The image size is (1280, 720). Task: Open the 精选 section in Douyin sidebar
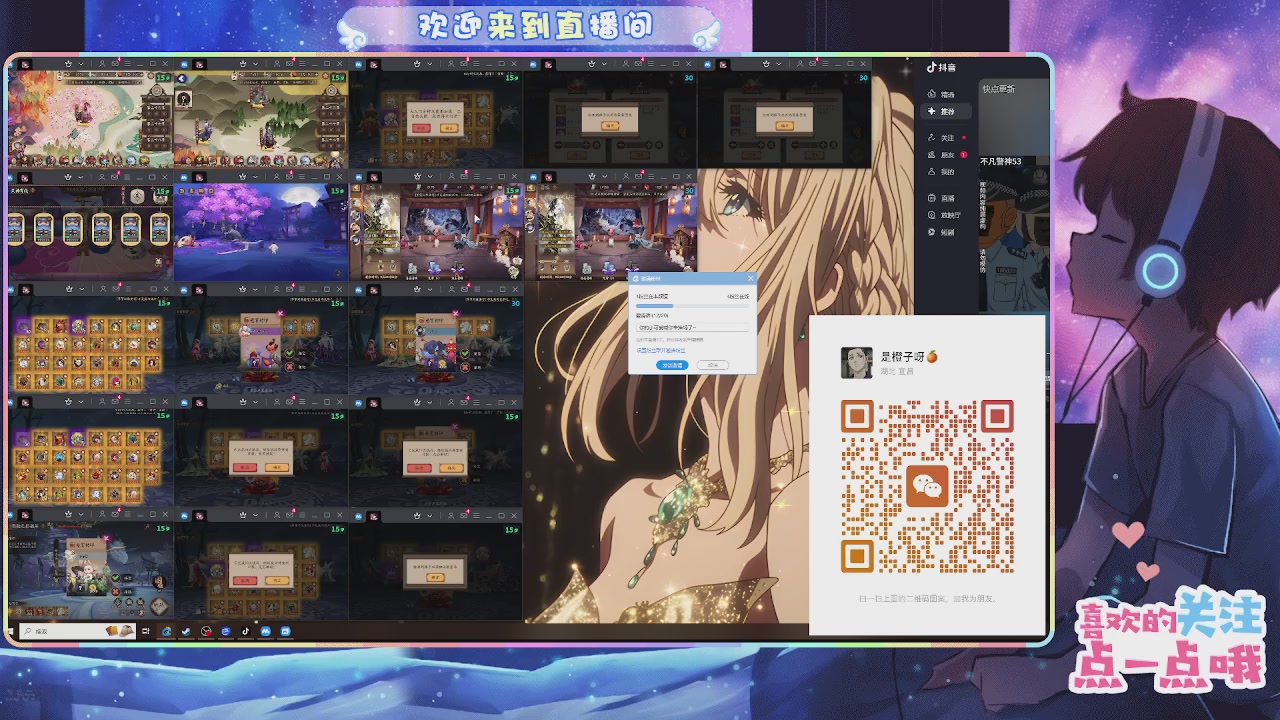click(941, 95)
